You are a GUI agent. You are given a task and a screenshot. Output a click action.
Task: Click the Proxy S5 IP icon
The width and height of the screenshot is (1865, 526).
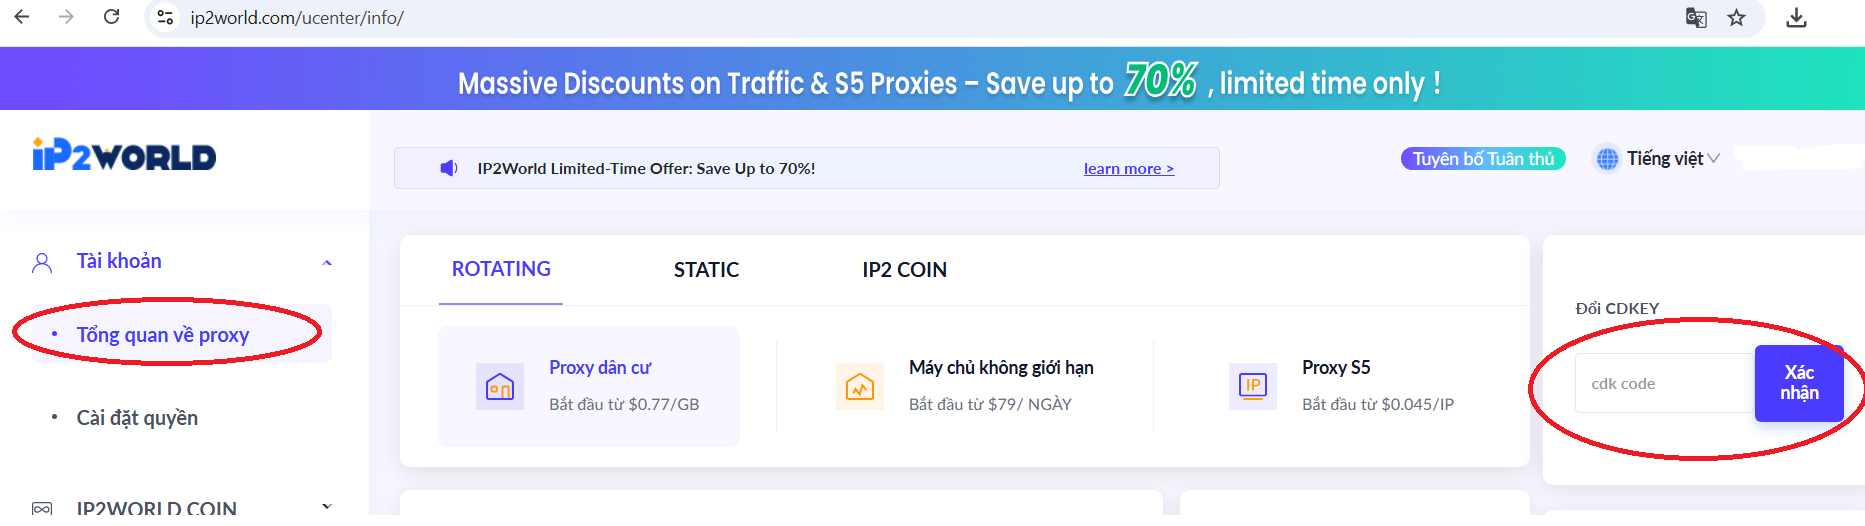1253,386
